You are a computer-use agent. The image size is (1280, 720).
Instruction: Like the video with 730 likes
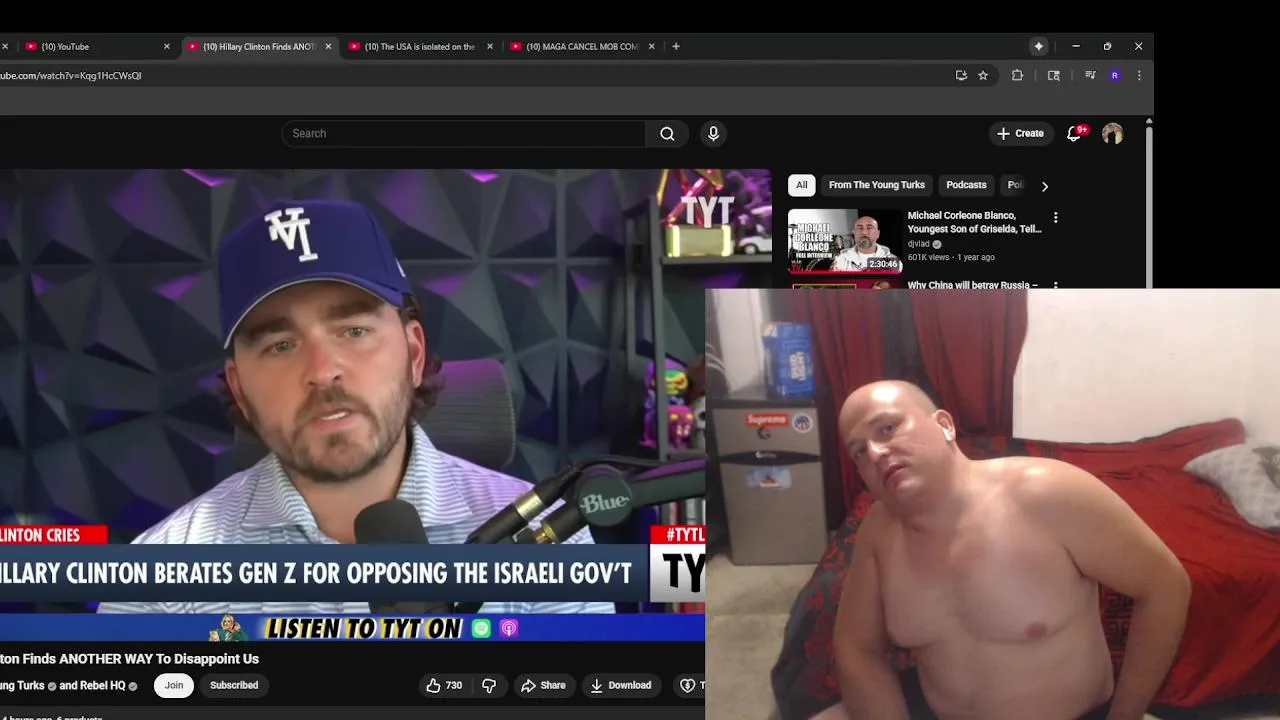point(444,685)
